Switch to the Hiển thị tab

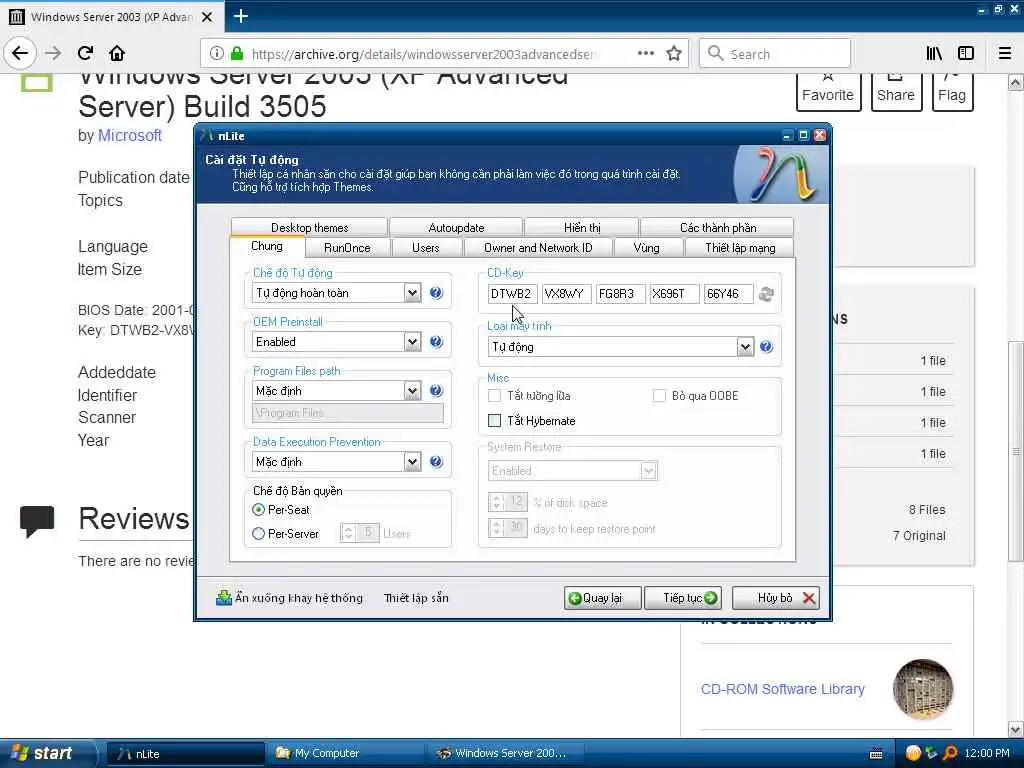coord(582,227)
